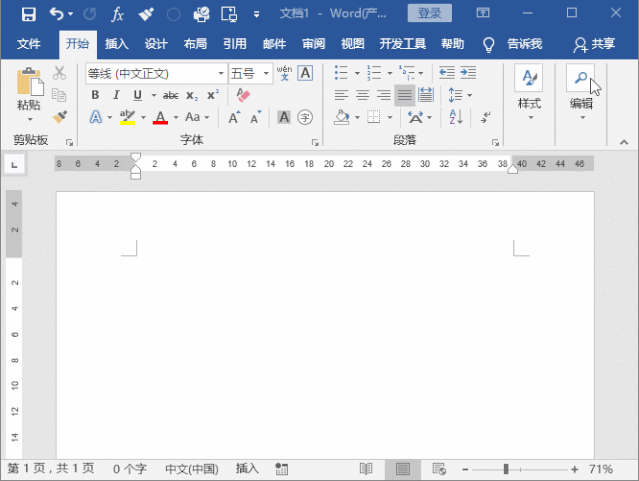Click the 71% zoom level
This screenshot has height=481, width=639.
pyautogui.click(x=601, y=469)
